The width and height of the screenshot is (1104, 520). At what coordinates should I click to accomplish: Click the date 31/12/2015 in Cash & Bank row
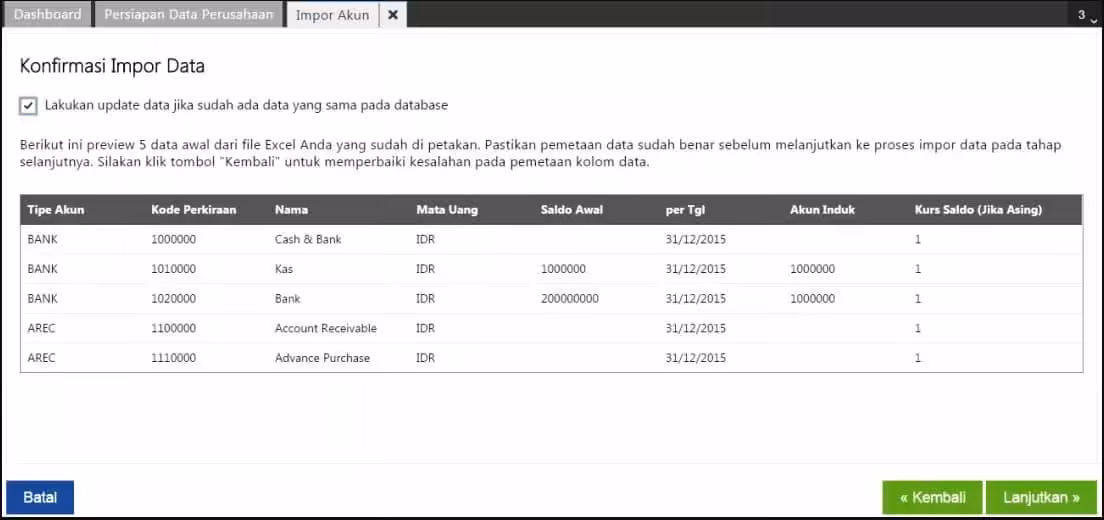click(696, 239)
